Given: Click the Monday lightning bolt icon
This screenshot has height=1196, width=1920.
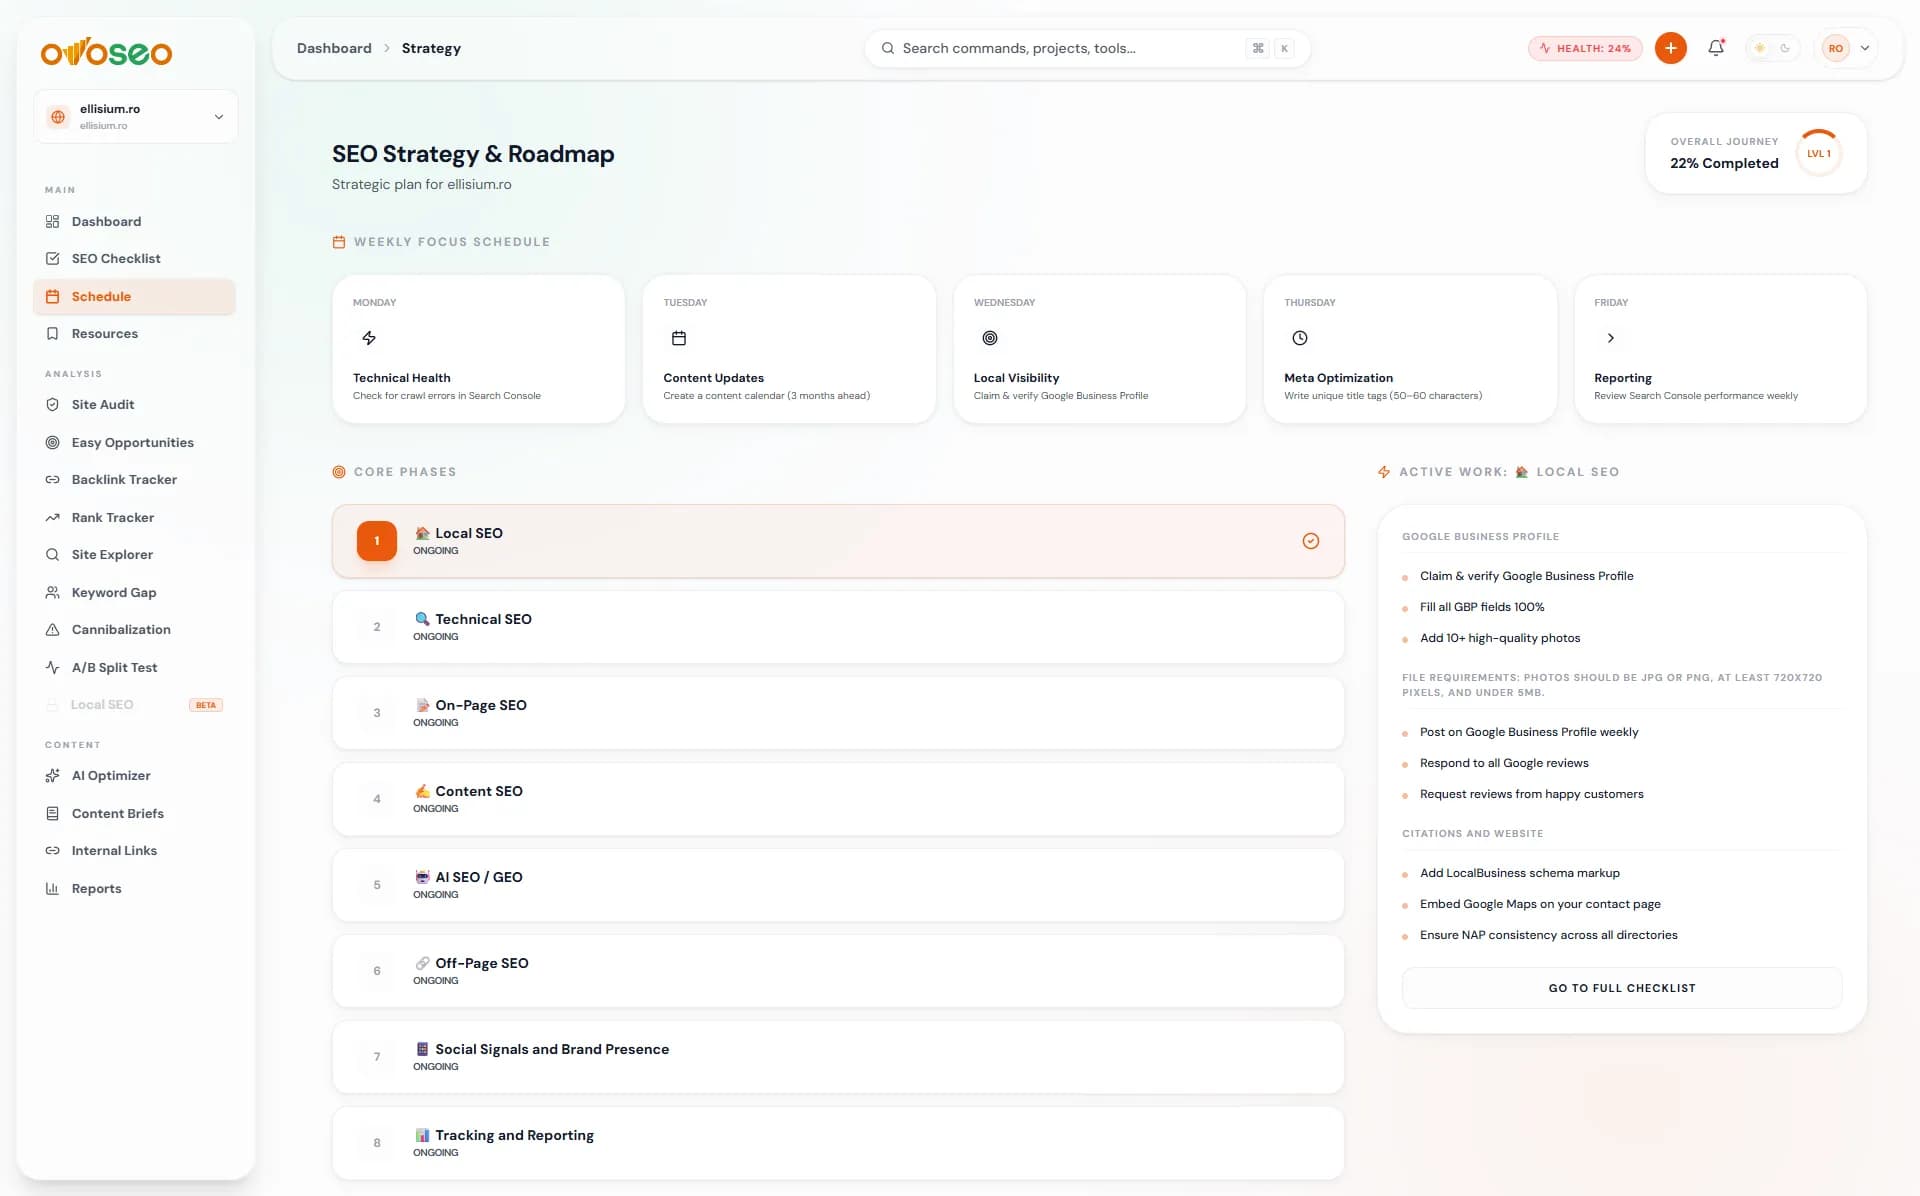Looking at the screenshot, I should tap(369, 338).
